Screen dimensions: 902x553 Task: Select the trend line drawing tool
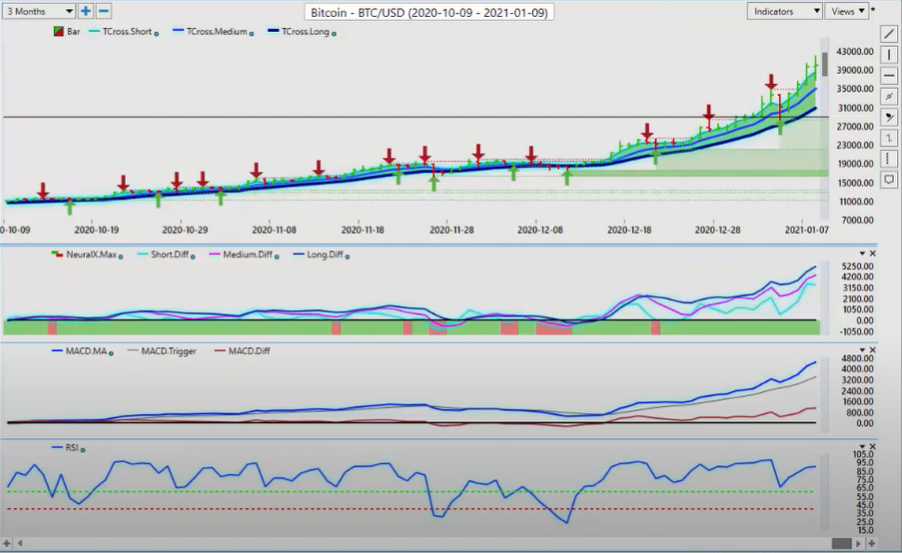coord(889,34)
